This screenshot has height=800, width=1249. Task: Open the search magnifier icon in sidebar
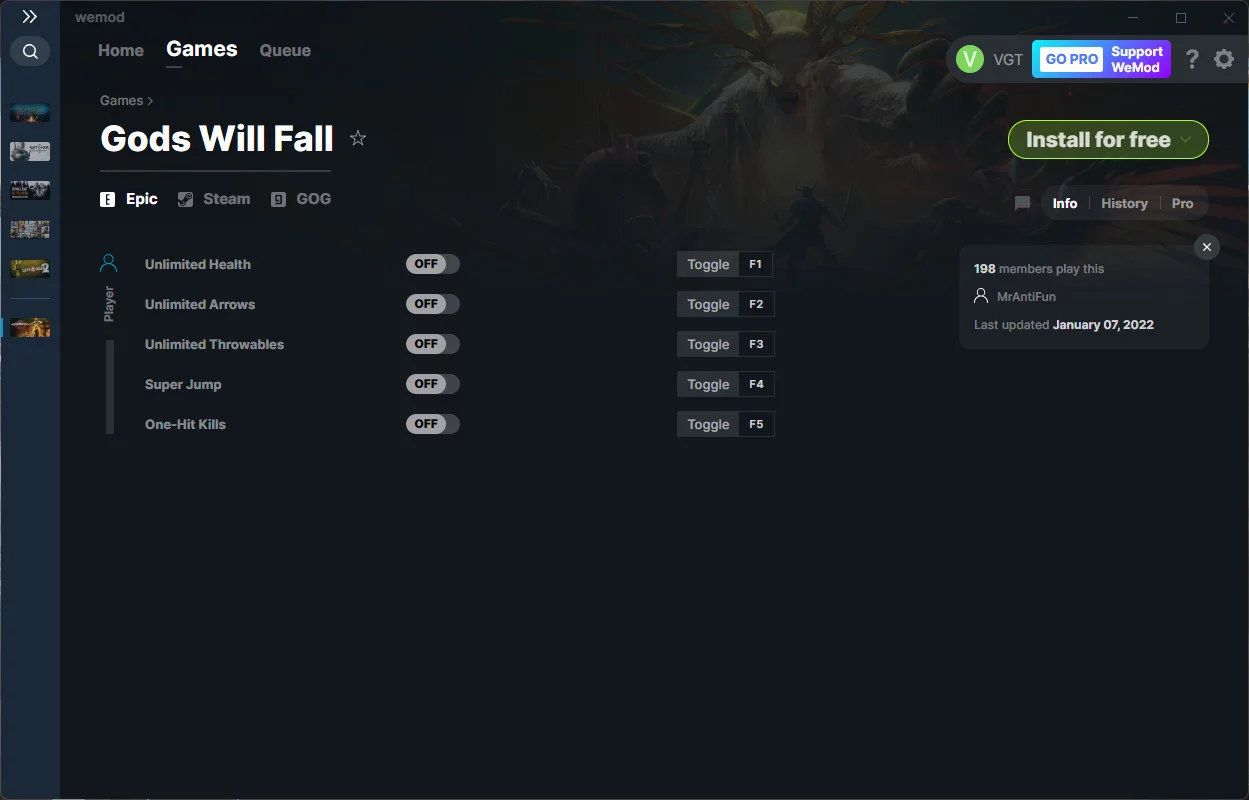[x=30, y=51]
